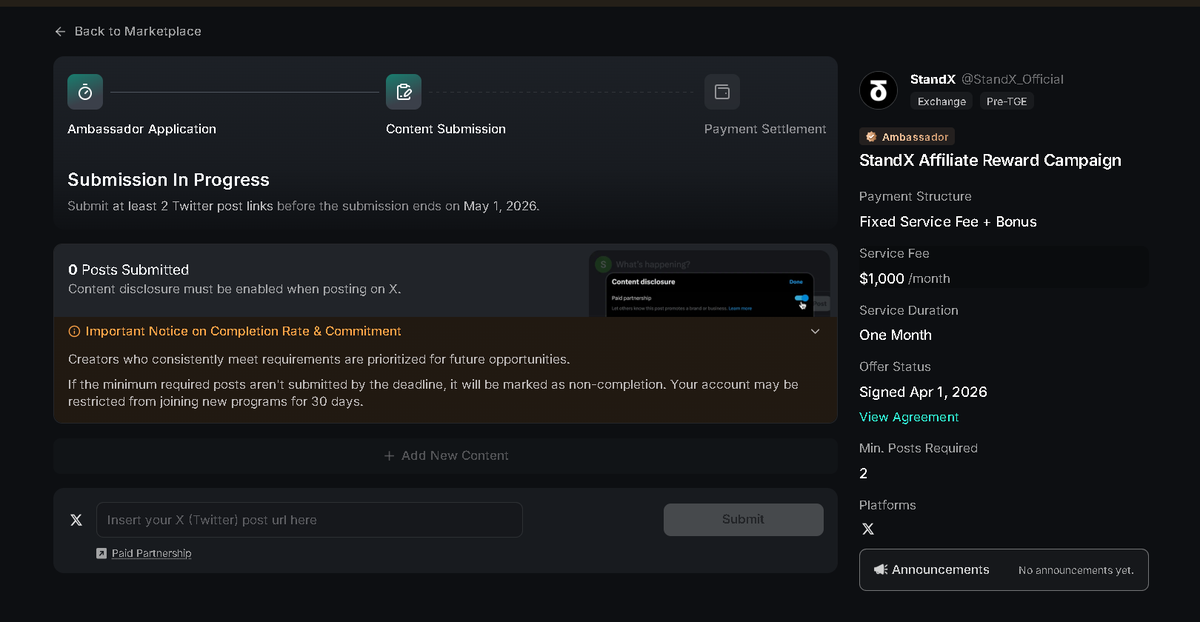Screen dimensions: 1200x622
Task: Click the Announcements megaphone icon
Action: click(x=880, y=570)
